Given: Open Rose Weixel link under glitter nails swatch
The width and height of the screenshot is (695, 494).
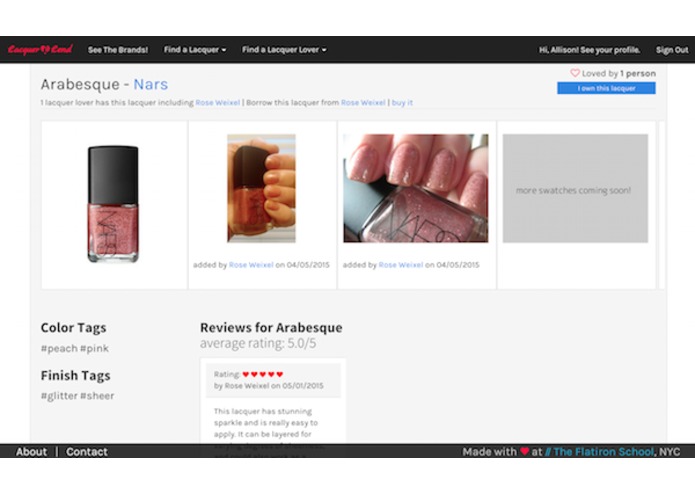Looking at the screenshot, I should (401, 265).
